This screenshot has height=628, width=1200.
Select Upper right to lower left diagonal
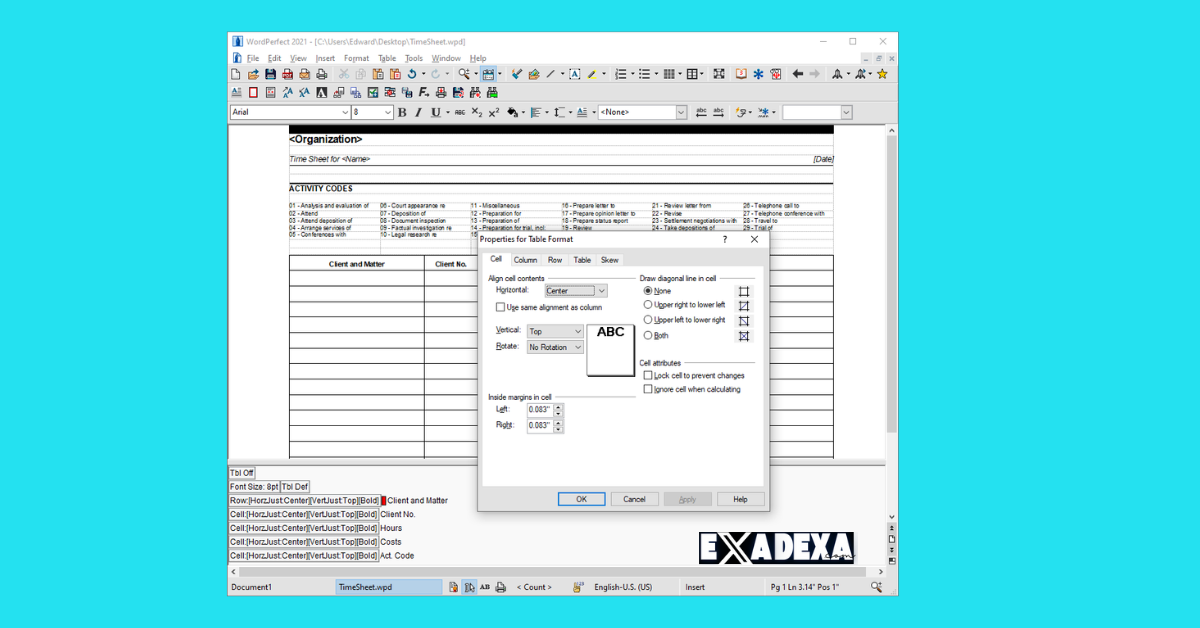647,305
